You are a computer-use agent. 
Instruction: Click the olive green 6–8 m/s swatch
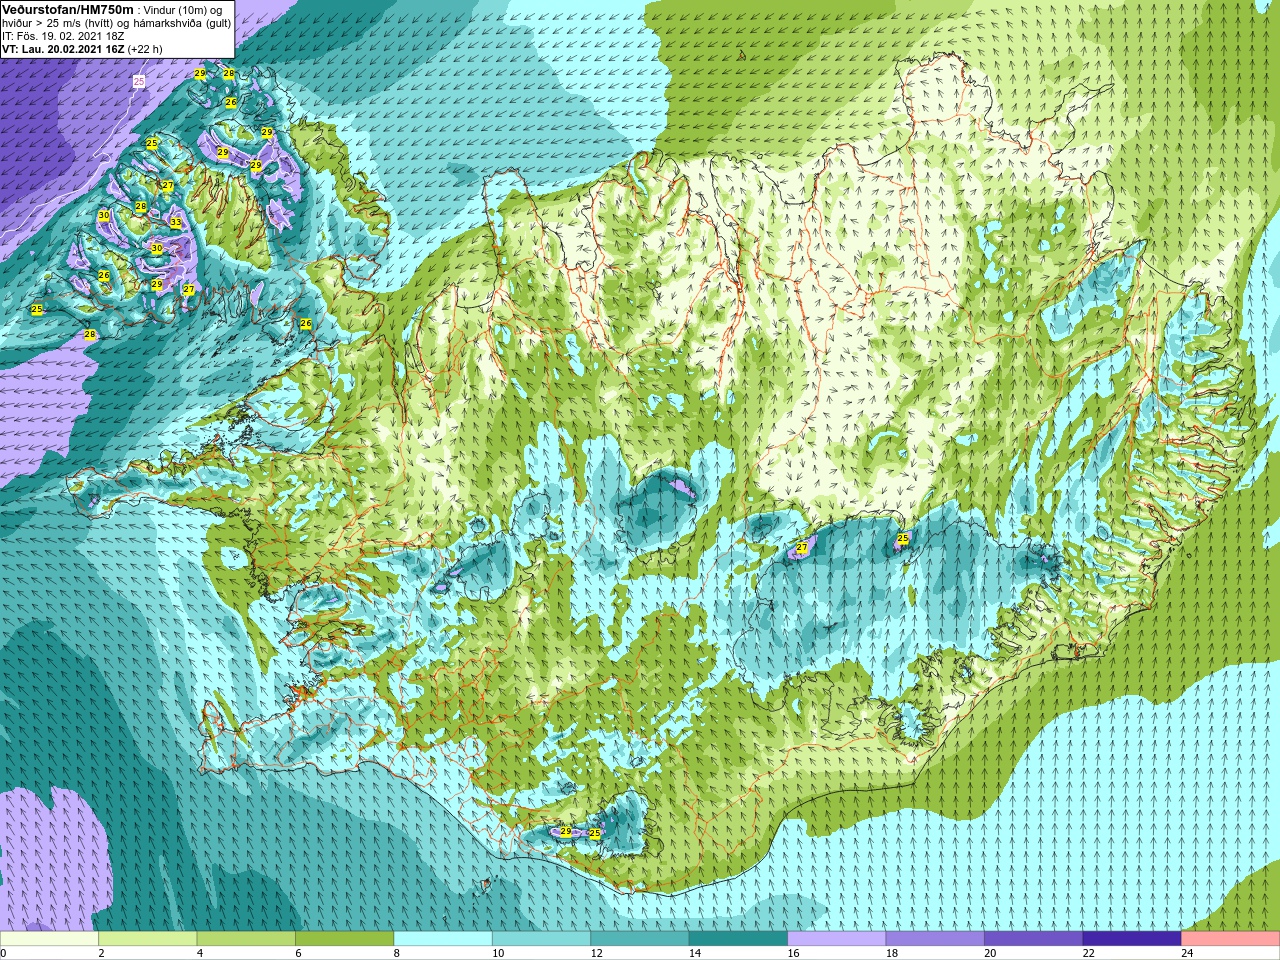(x=345, y=939)
